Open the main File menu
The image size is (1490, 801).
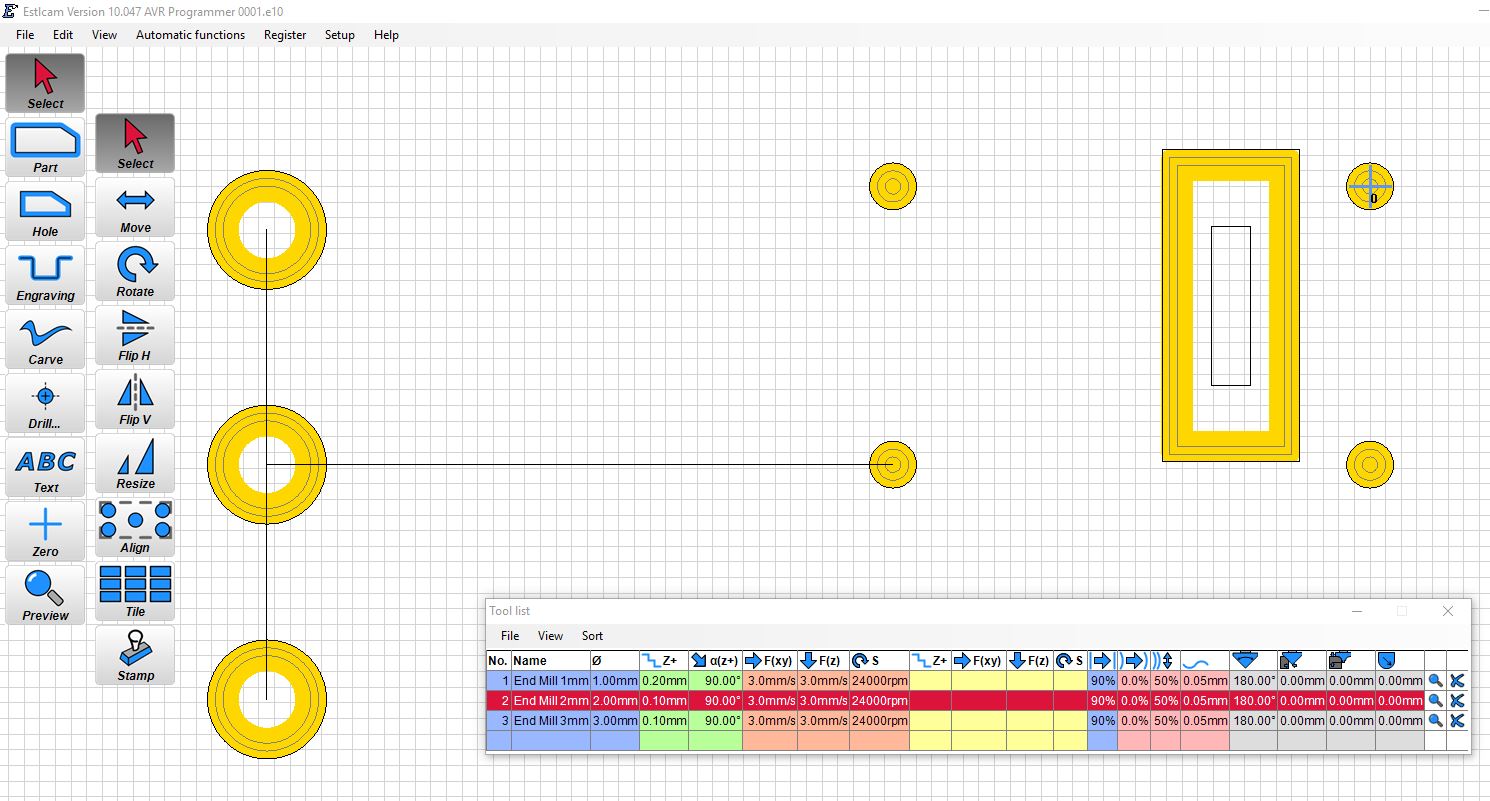click(x=25, y=34)
